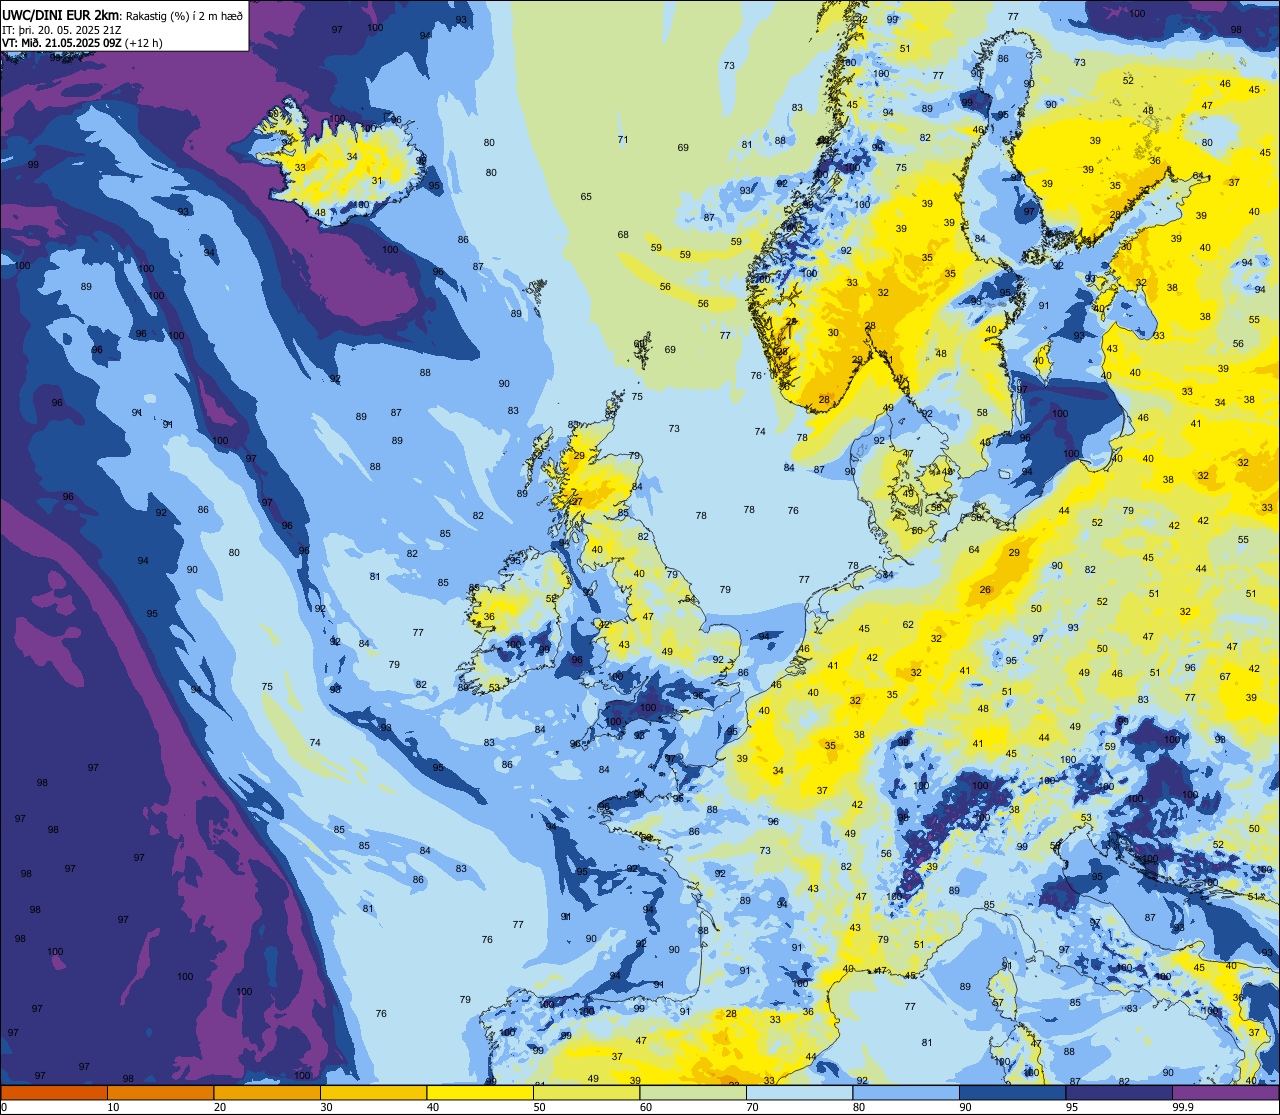This screenshot has height=1115, width=1280.
Task: Click humidity value 68 north of Shetland
Action: (x=623, y=235)
